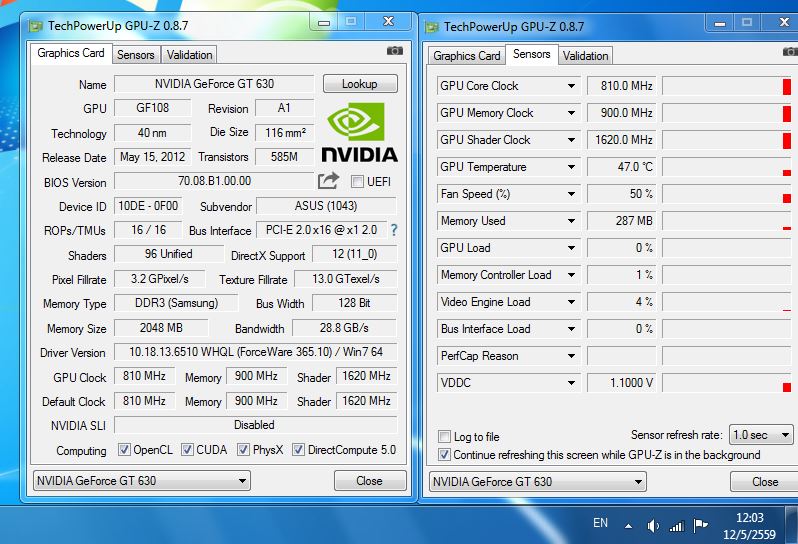Screen dimensions: 798x544
Task: Select Sensors tab in right window
Action: tap(531, 54)
